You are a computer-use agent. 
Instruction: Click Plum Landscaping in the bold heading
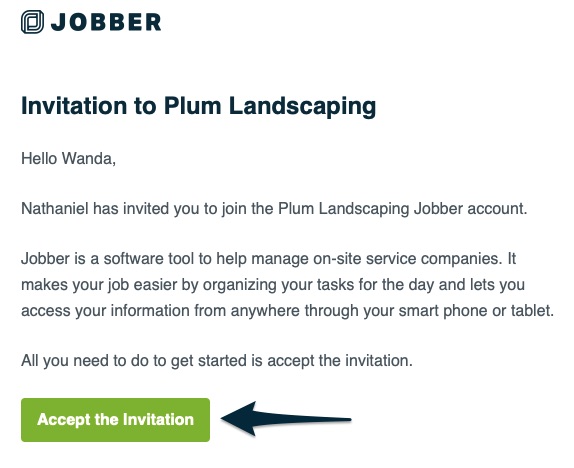270,107
